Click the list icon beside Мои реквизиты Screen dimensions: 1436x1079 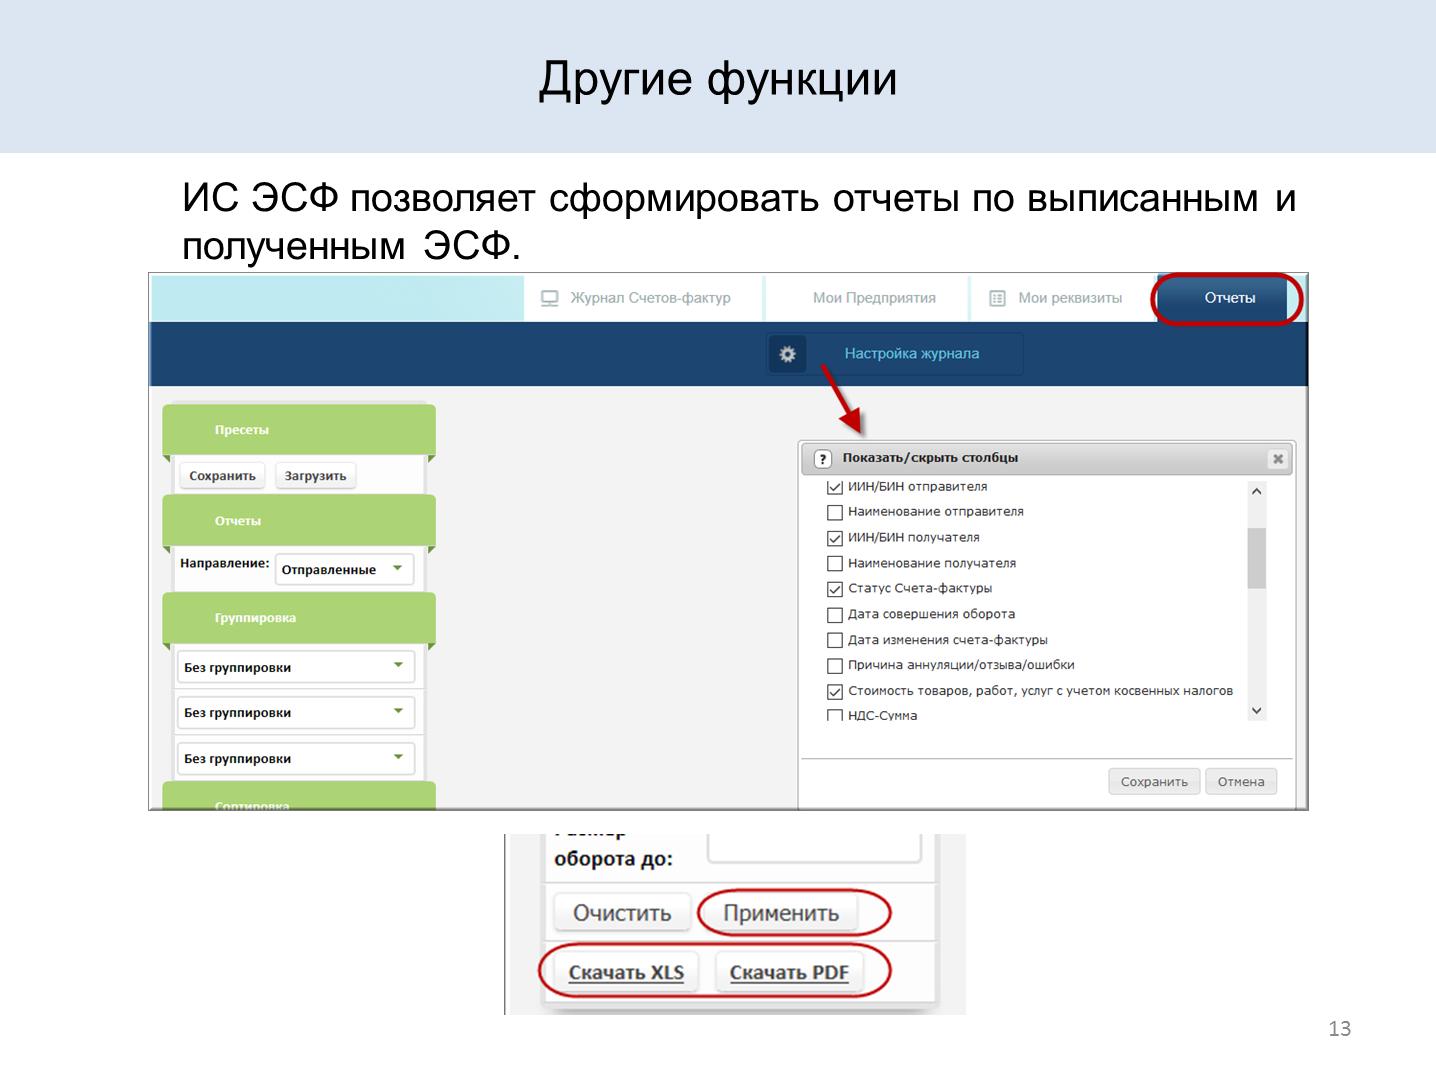click(997, 298)
